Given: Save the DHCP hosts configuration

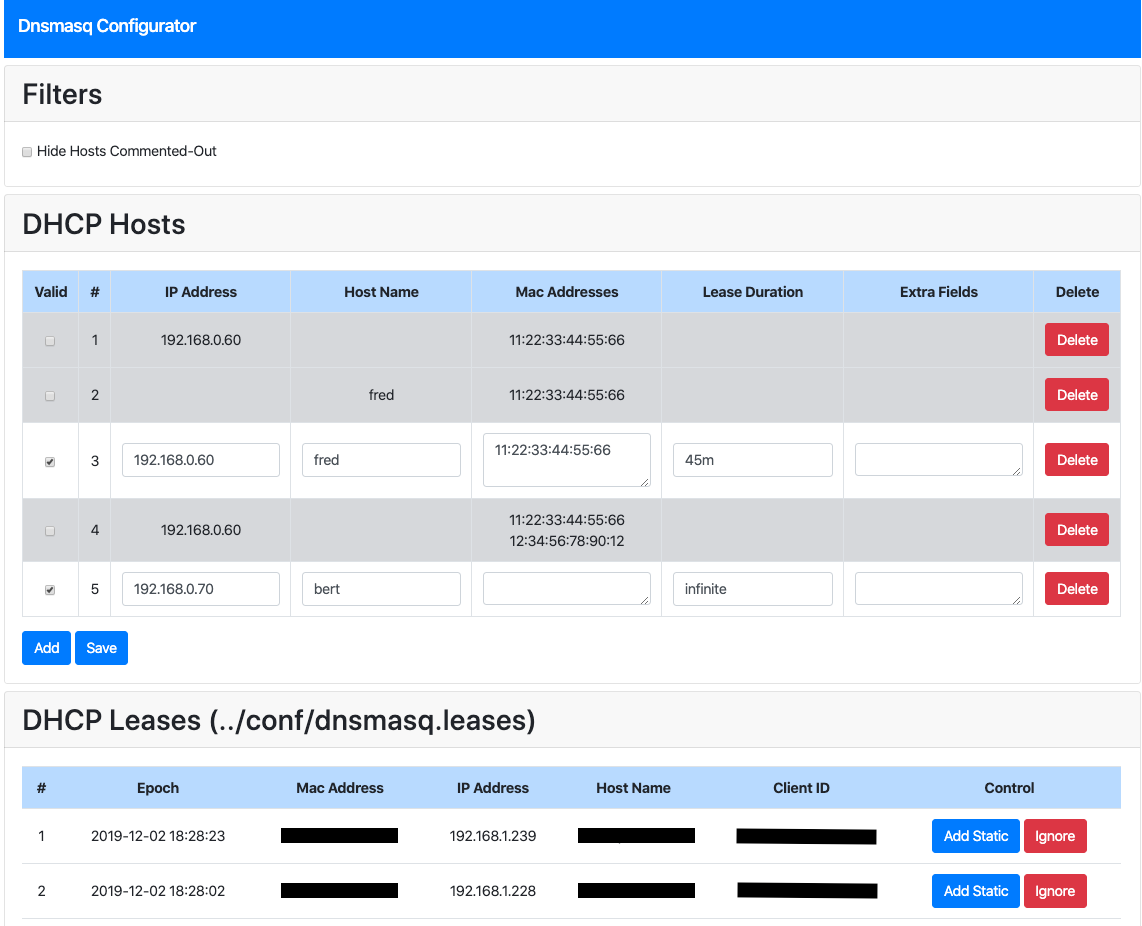Looking at the screenshot, I should tap(101, 648).
